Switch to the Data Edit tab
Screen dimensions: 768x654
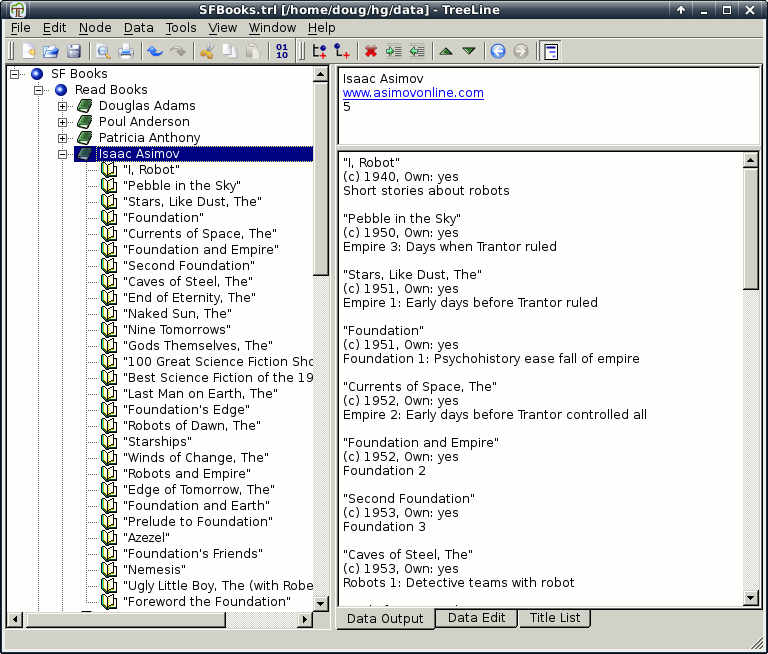(476, 618)
